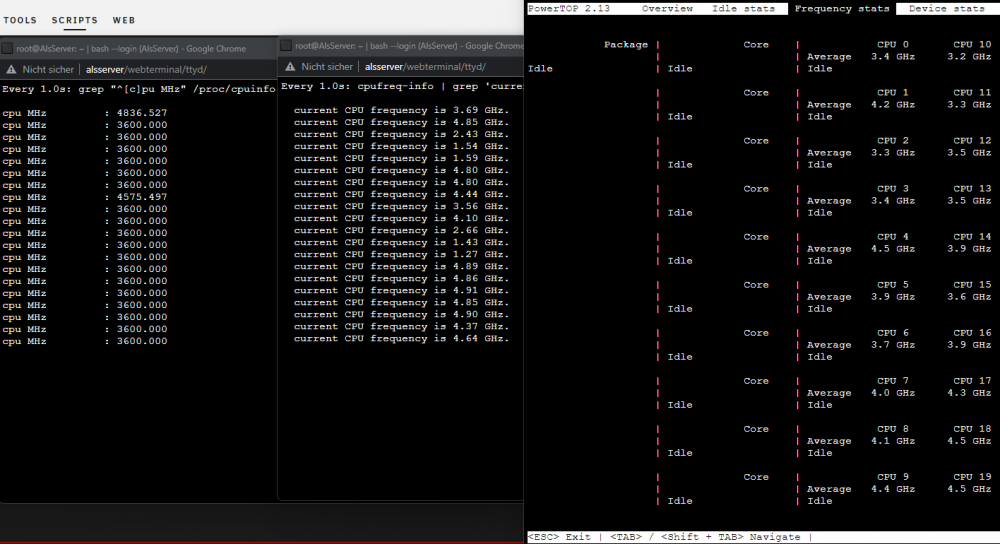Switch to PowerTOP Overview tab

point(667,9)
